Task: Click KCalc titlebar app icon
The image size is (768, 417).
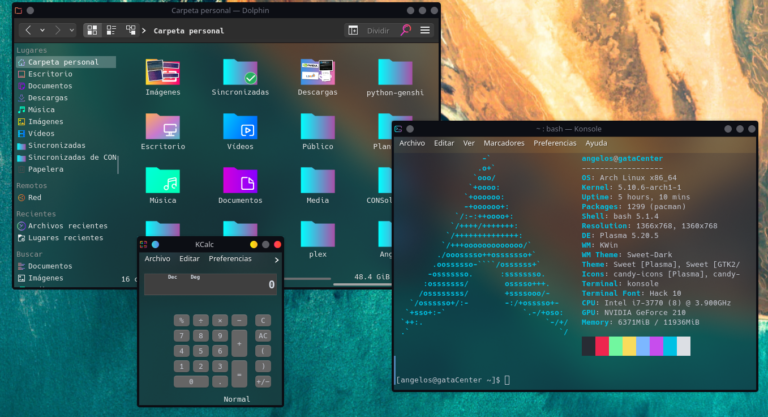Action: [144, 245]
